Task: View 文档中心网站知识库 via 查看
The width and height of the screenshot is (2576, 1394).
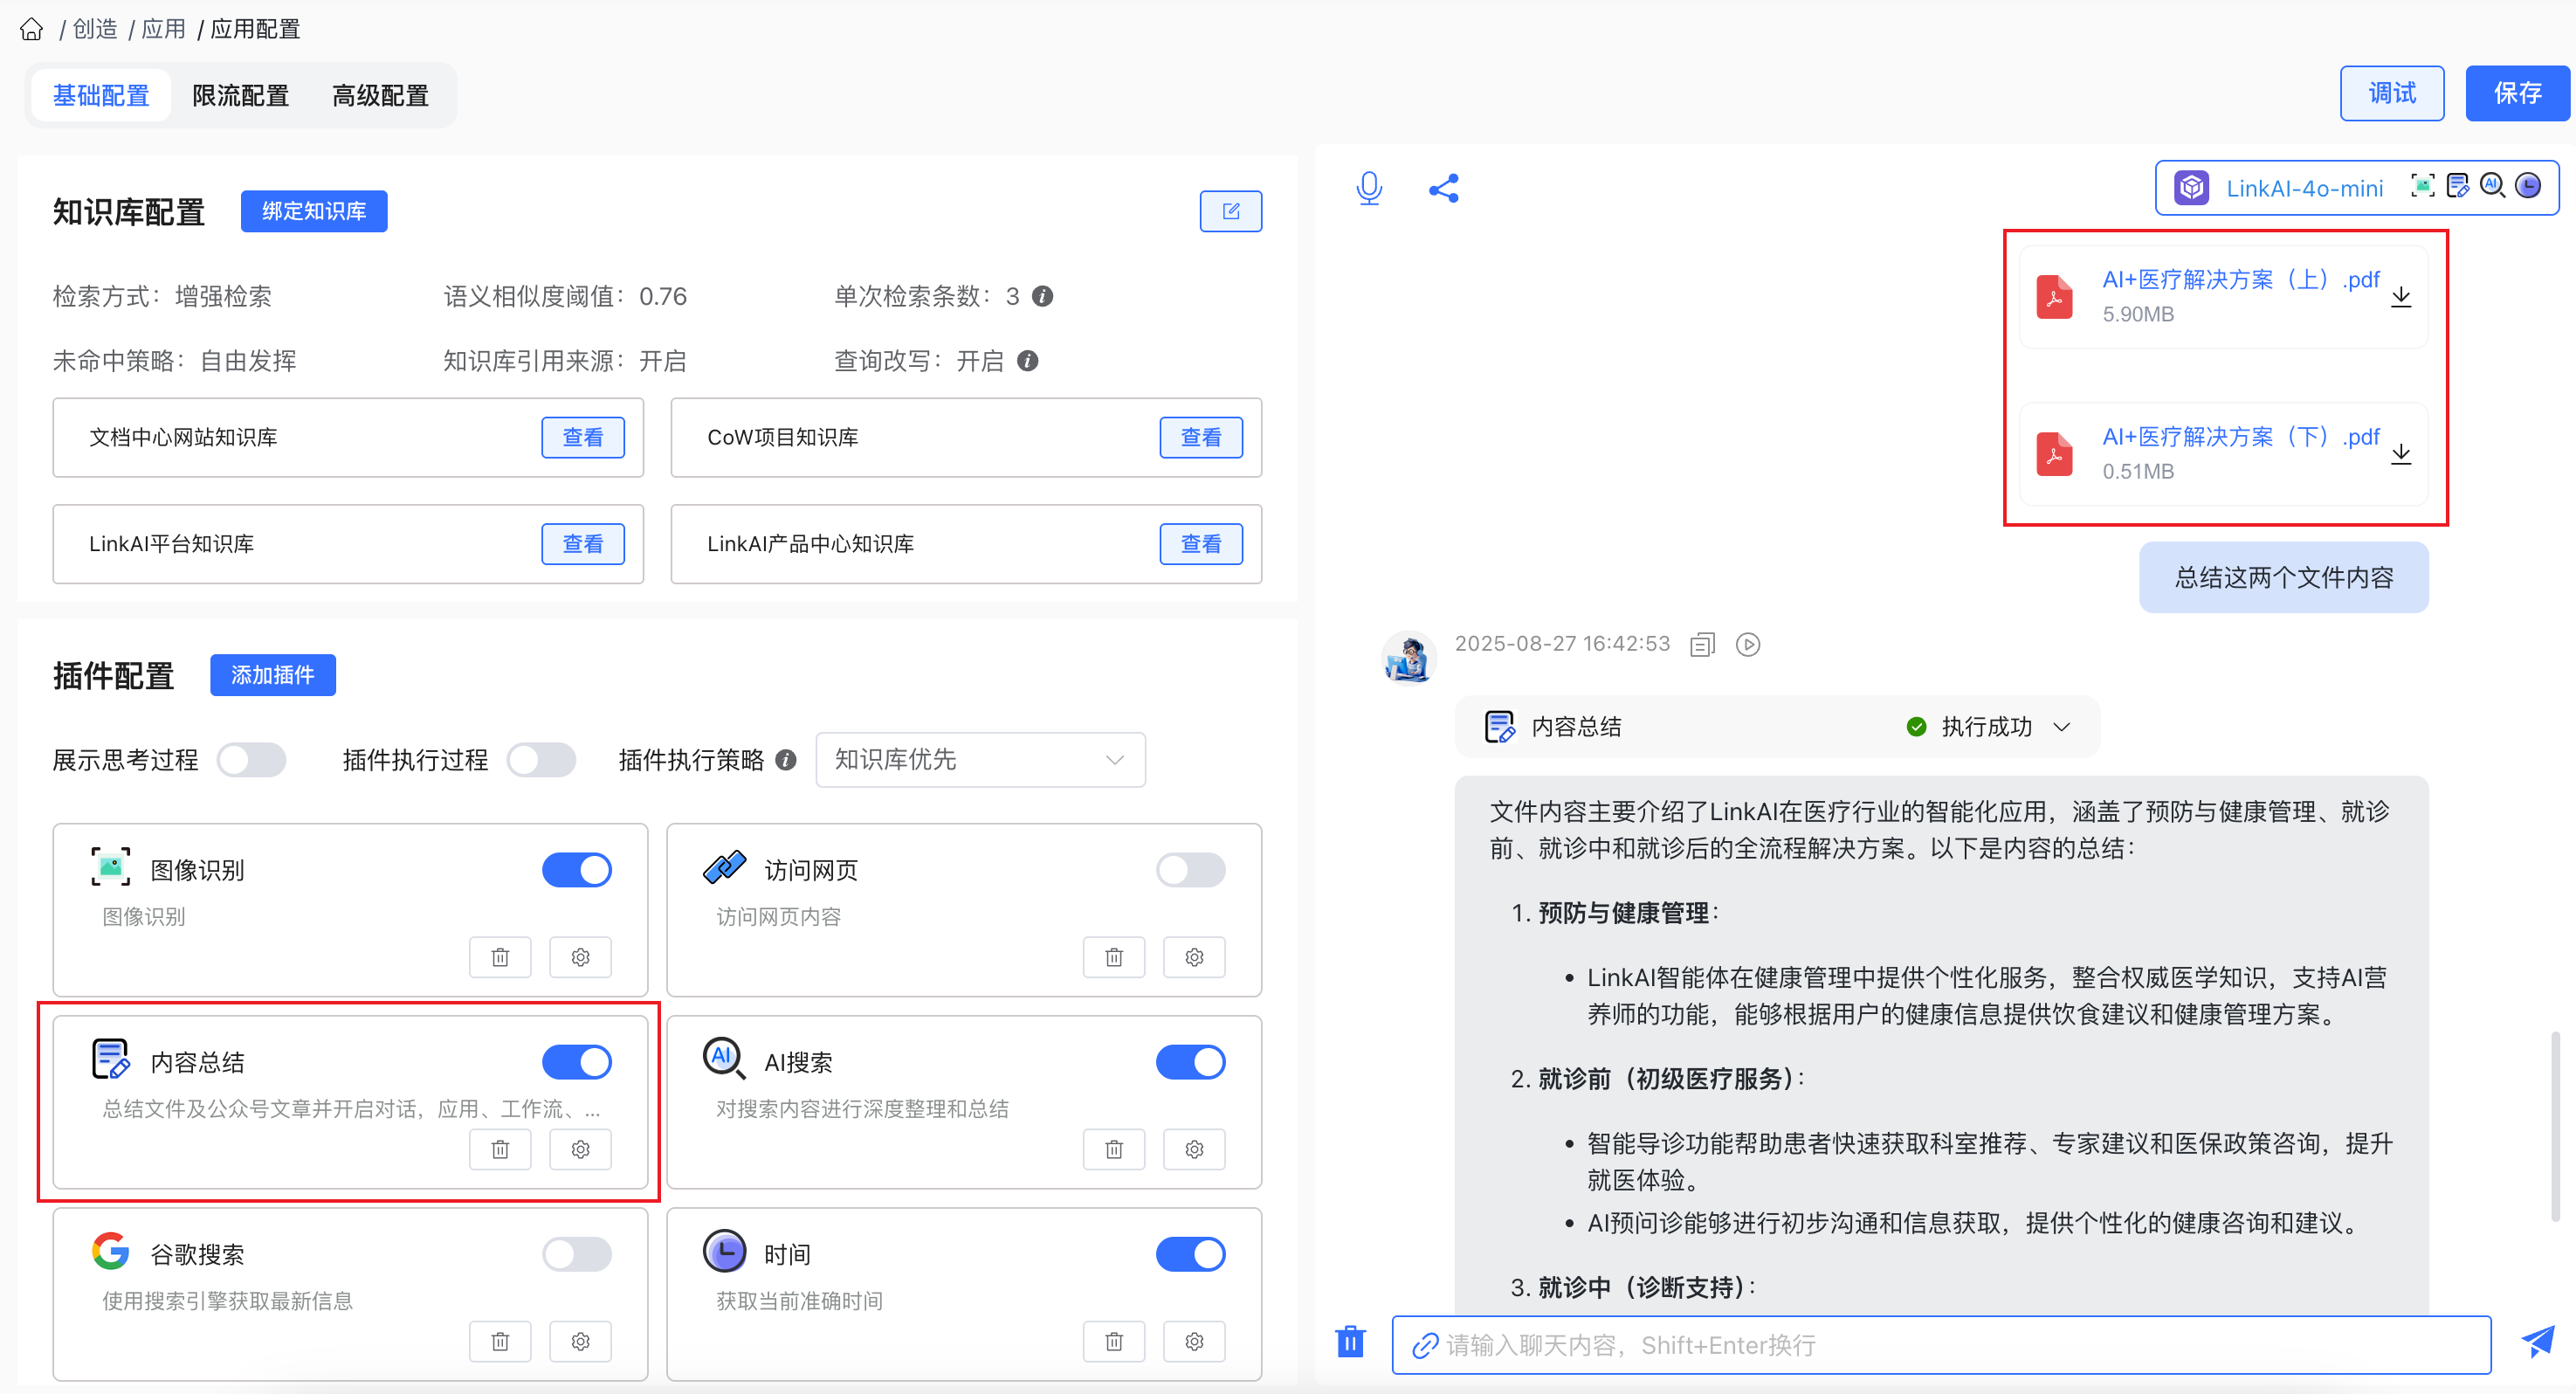Action: coord(583,437)
